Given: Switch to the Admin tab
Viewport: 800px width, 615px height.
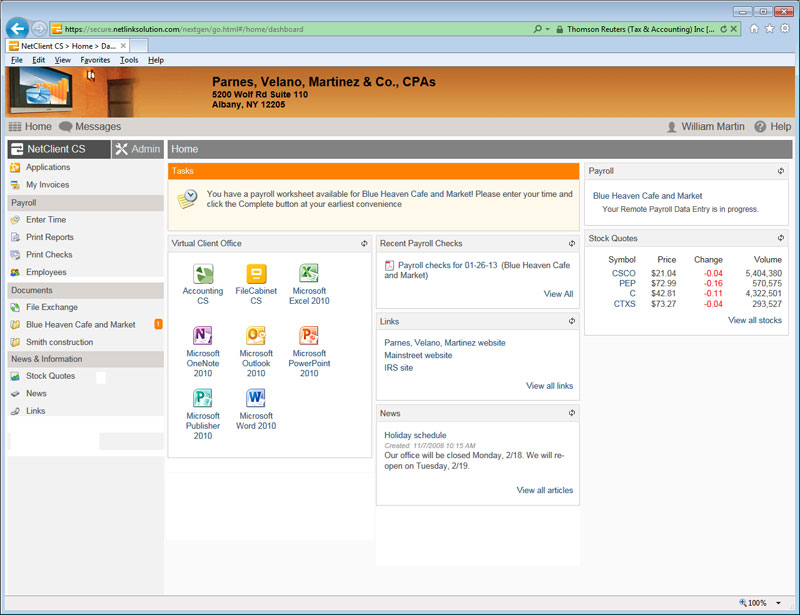Looking at the screenshot, I should tap(137, 149).
